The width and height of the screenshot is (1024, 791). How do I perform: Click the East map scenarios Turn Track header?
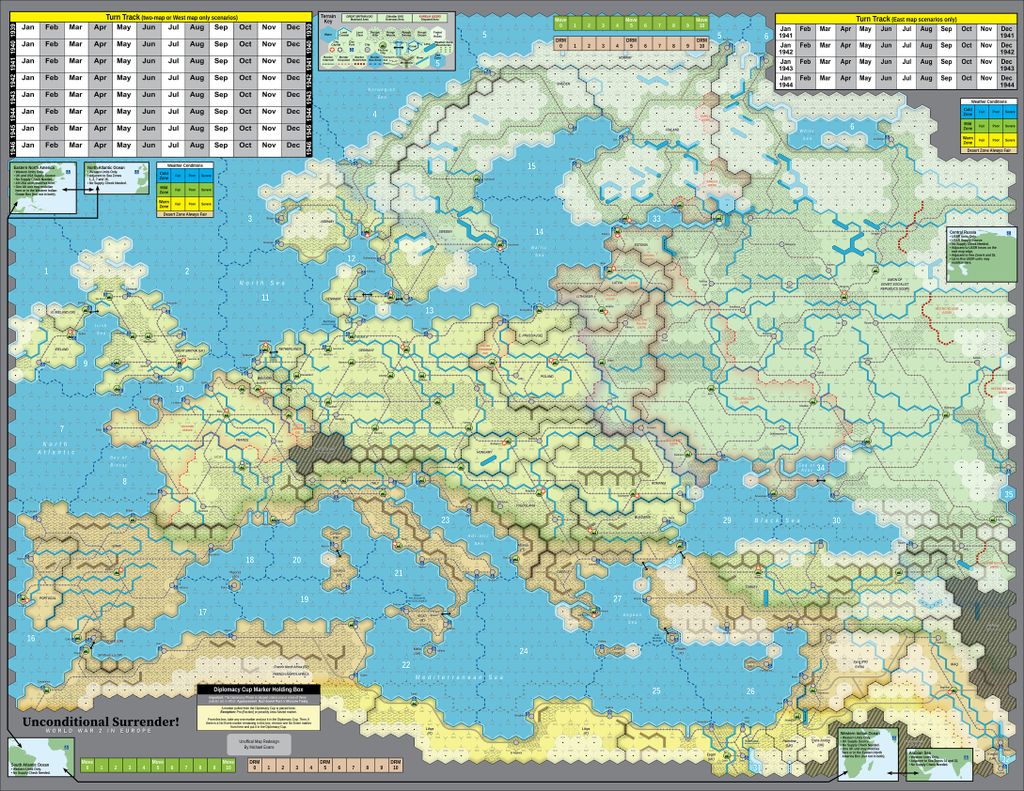coord(896,19)
